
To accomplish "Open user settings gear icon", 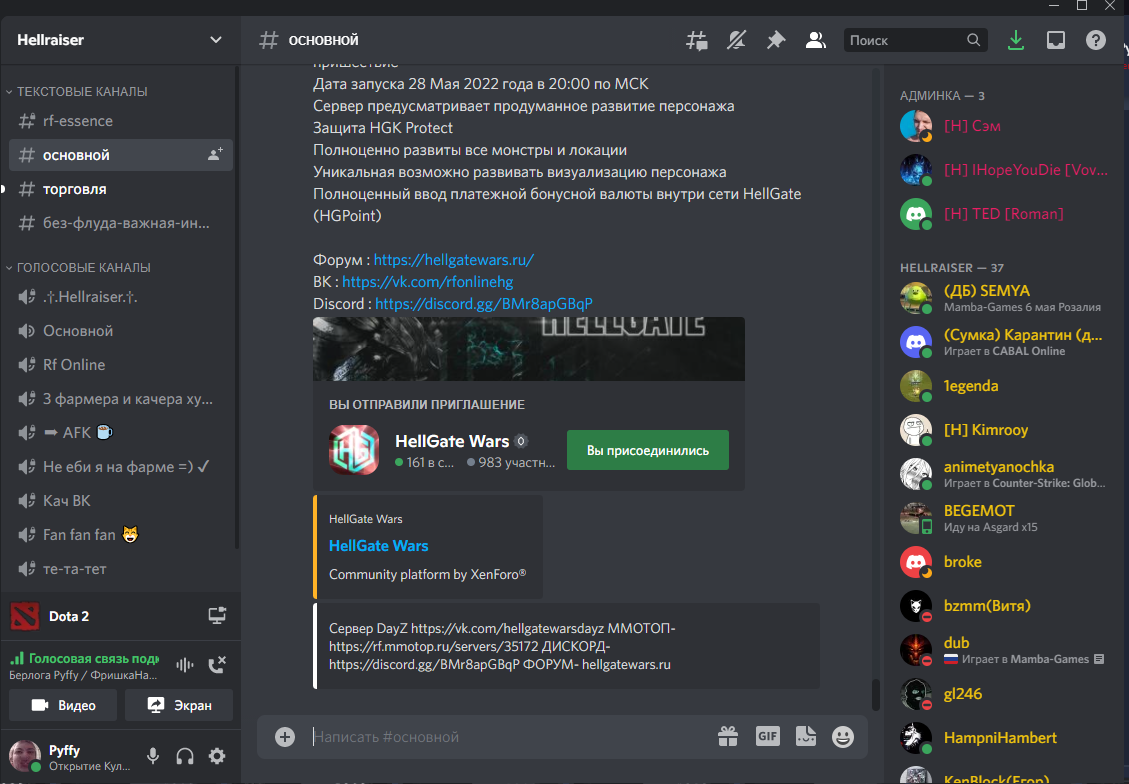I will click(217, 755).
